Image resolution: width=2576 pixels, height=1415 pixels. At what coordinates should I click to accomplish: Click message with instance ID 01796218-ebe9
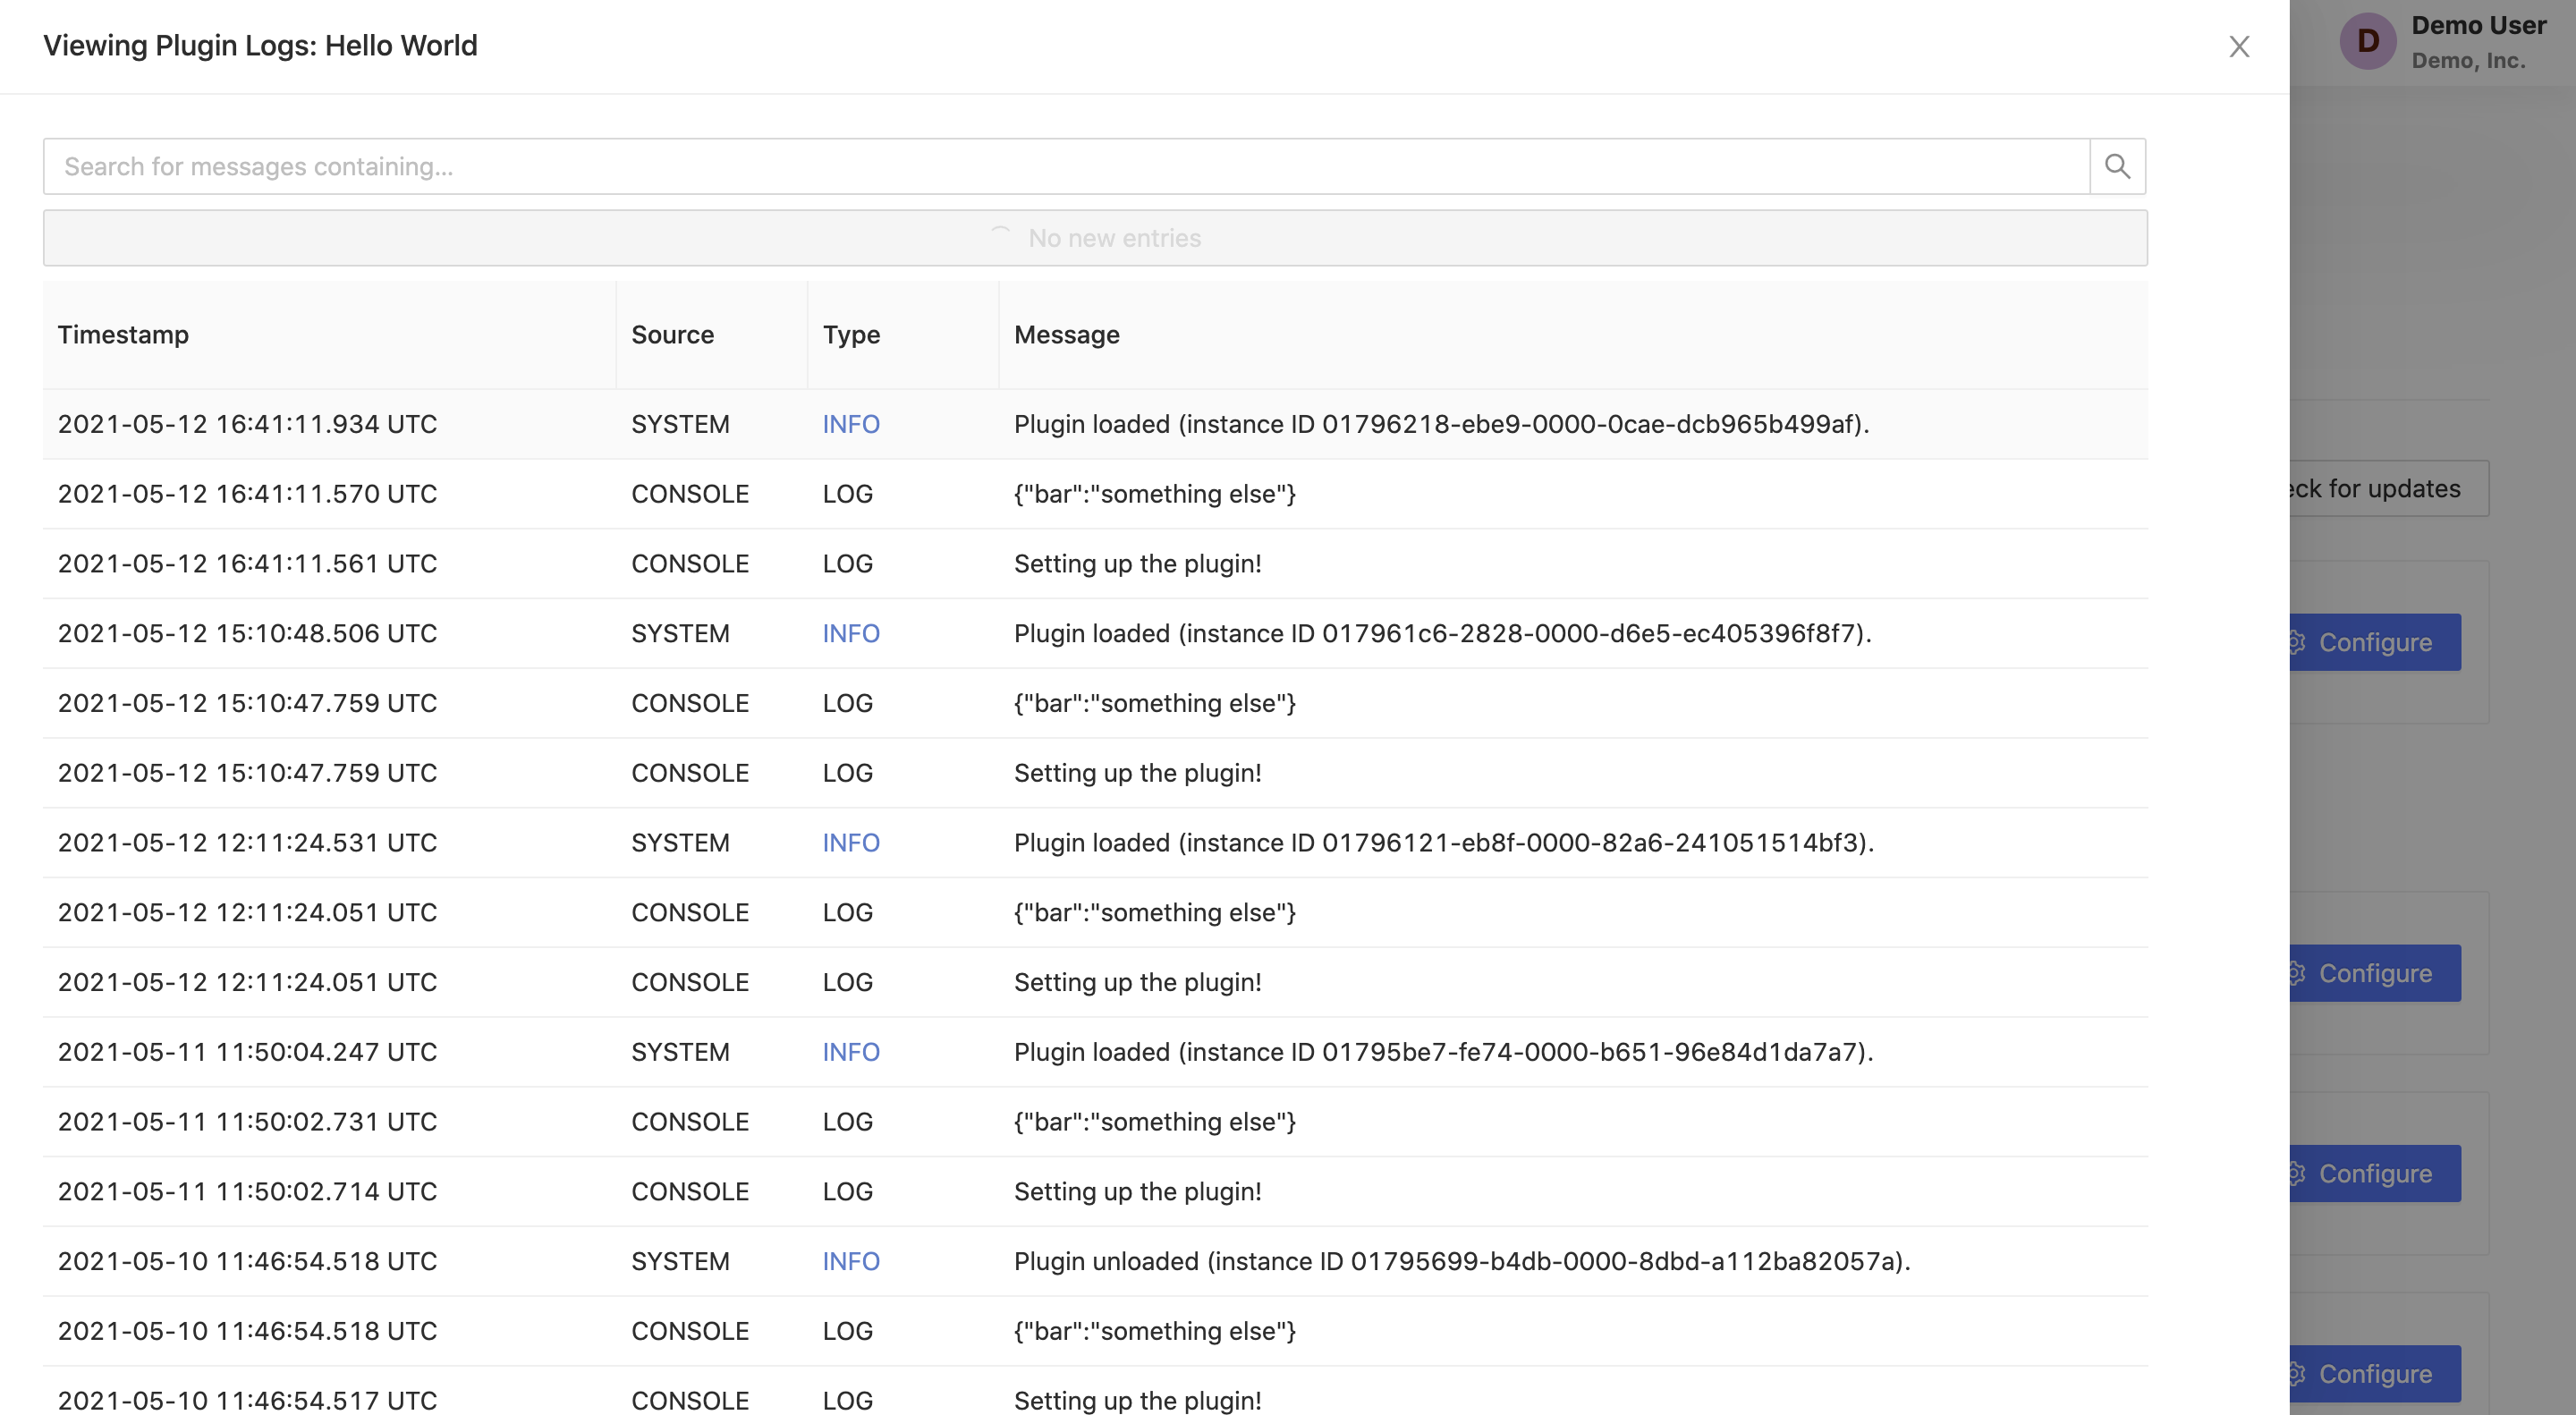tap(1441, 424)
